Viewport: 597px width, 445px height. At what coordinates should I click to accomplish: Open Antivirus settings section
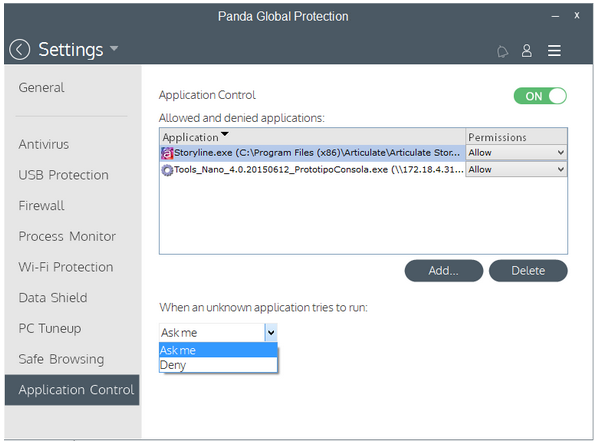click(x=44, y=144)
